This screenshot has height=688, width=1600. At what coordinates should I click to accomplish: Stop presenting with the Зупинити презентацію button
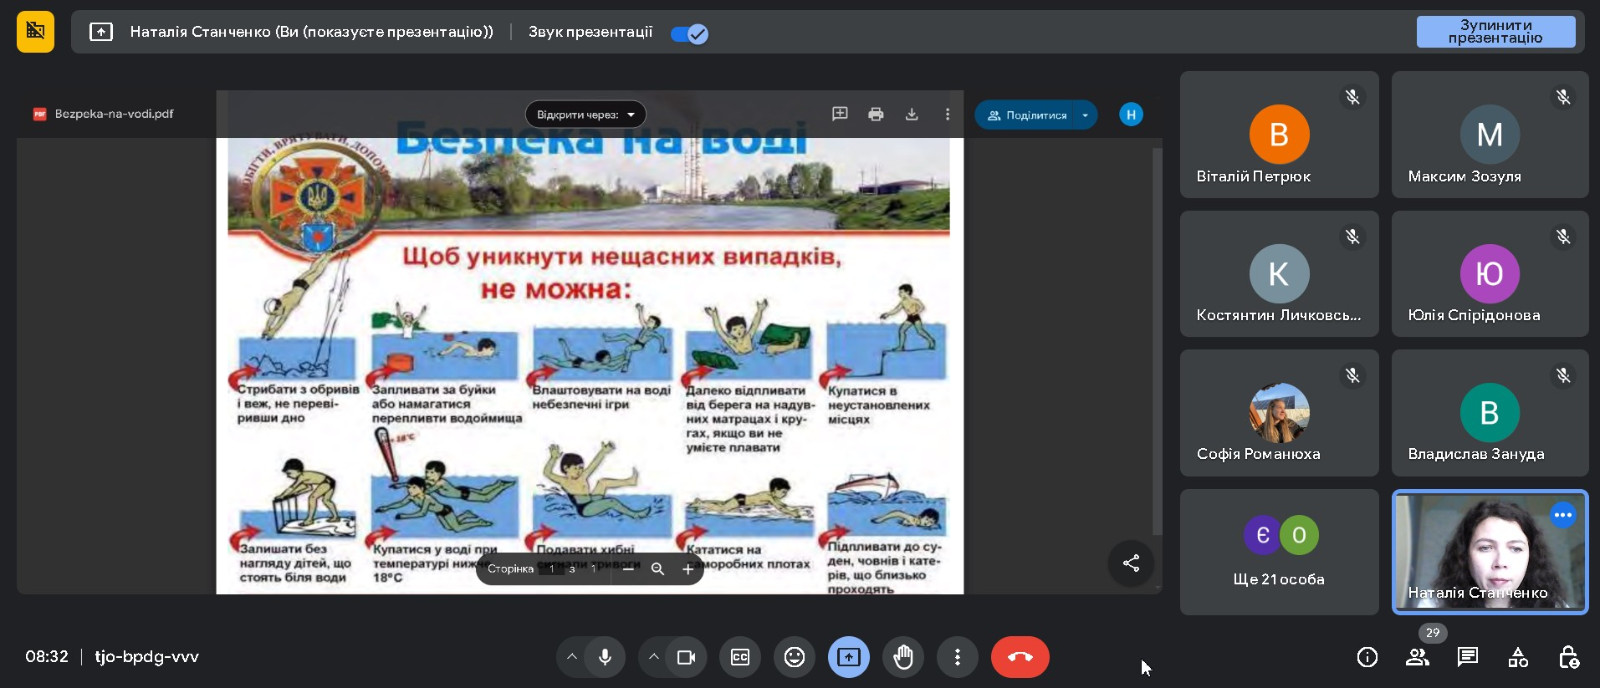[1495, 32]
